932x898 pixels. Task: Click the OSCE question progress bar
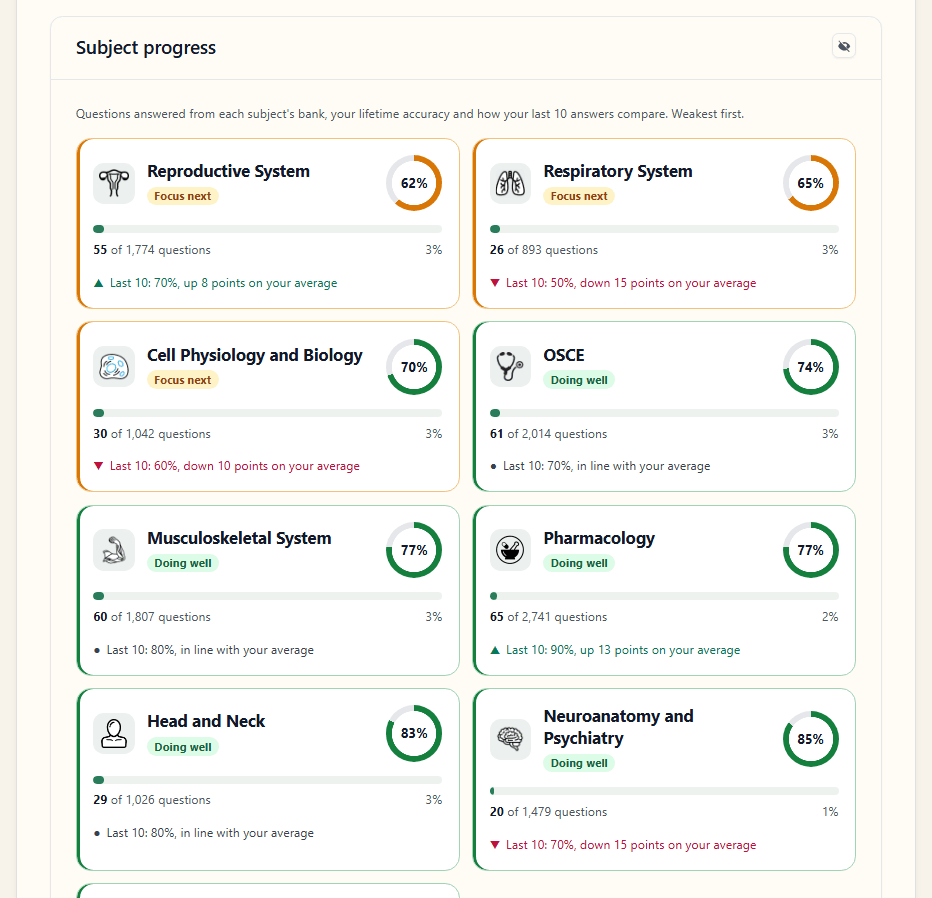pos(664,413)
